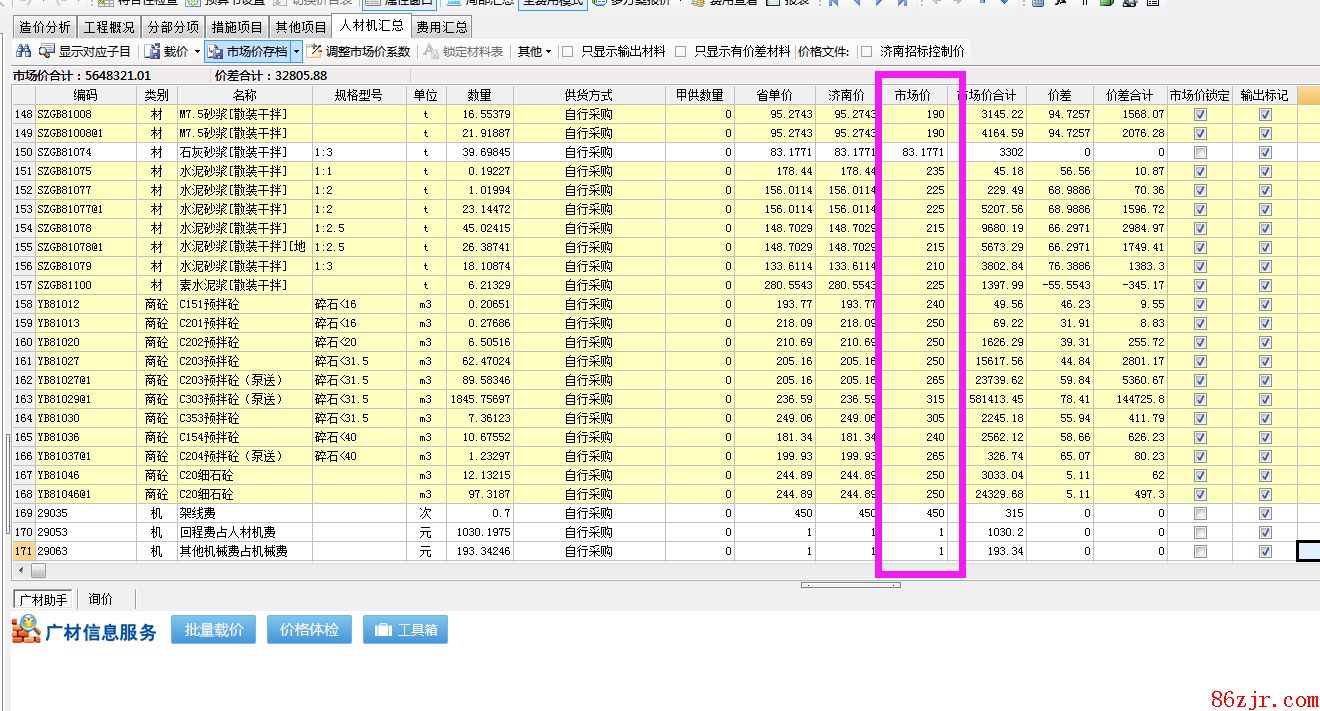Enable 只显示有价差材料 checkbox
This screenshot has height=711, width=1320.
coord(681,51)
